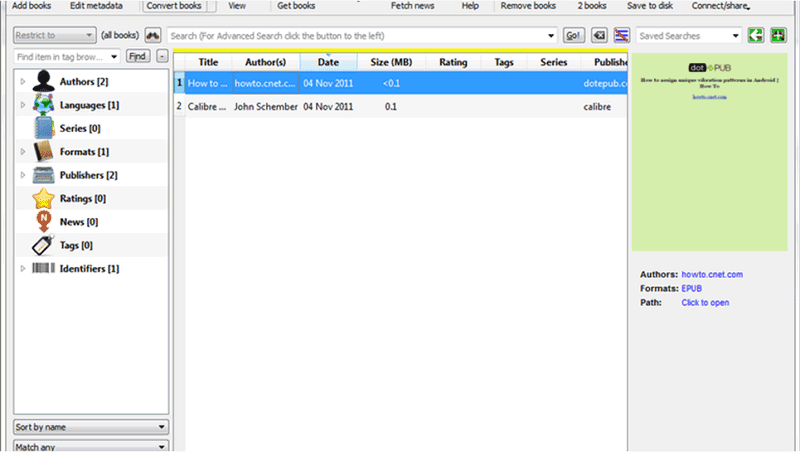Click the Ratings star icon
The image size is (800, 452).
(x=43, y=198)
